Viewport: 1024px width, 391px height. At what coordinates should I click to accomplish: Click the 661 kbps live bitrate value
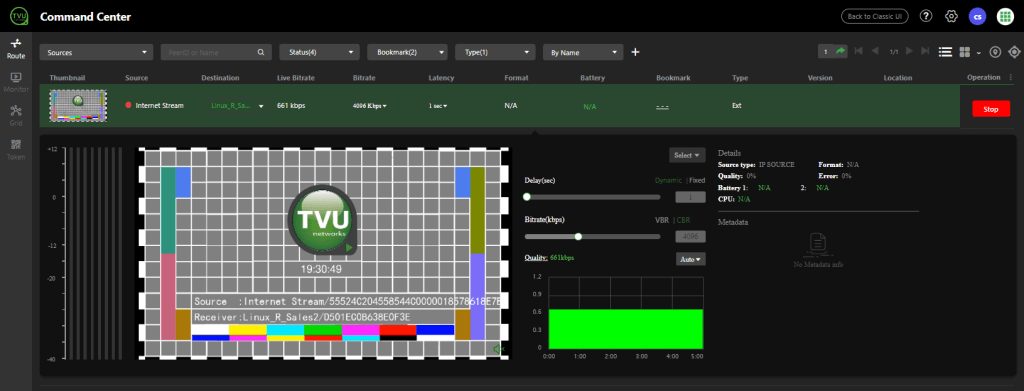(x=291, y=106)
